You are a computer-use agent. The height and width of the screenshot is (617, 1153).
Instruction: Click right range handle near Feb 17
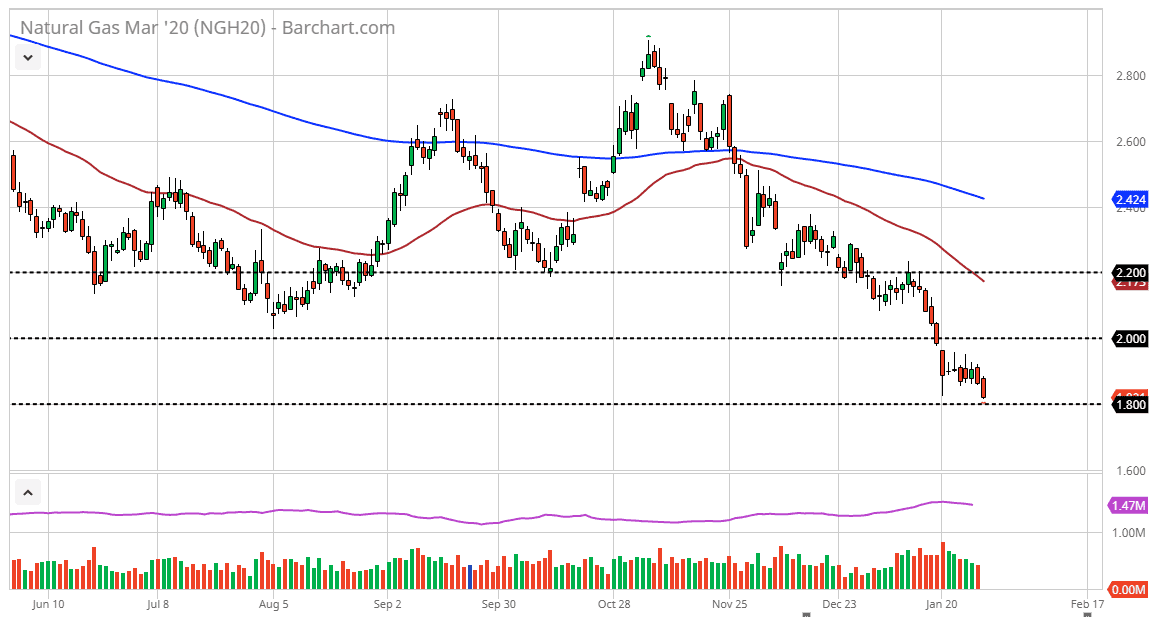1088,614
